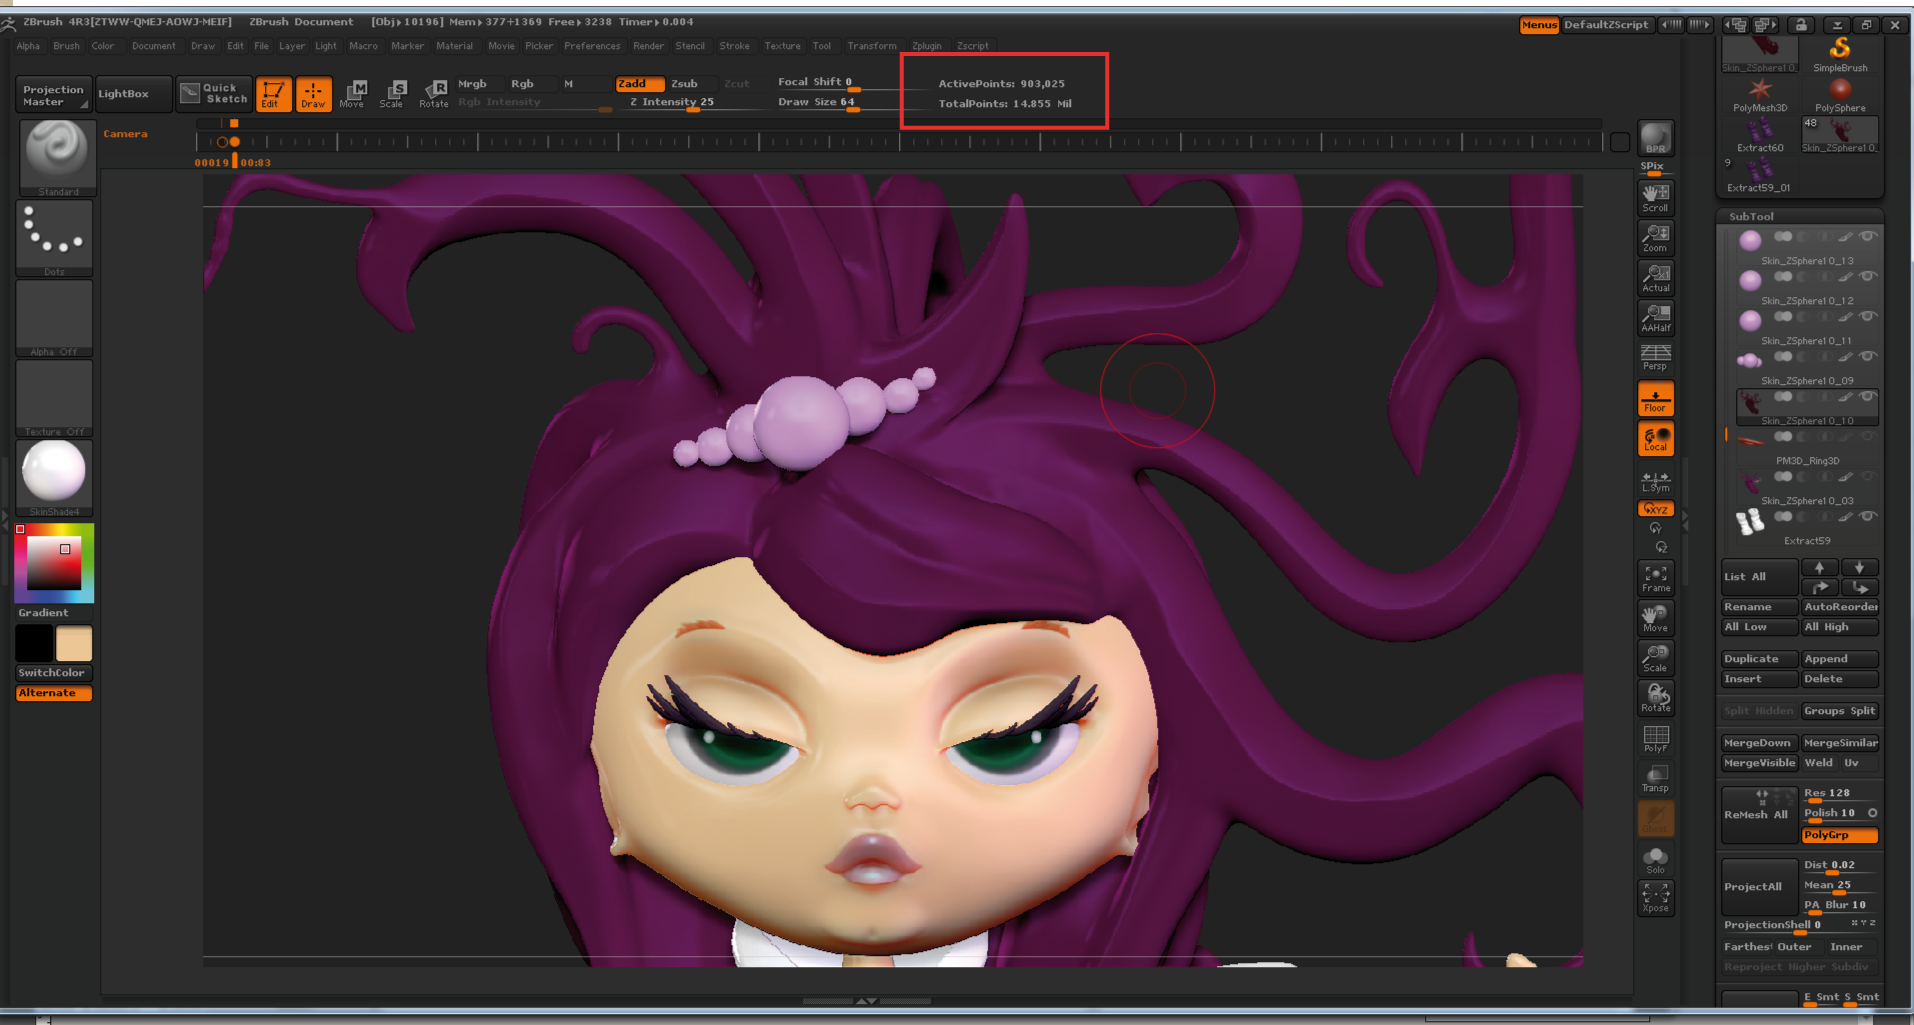Open the Alpha Off selector
The image size is (1914, 1025).
(x=55, y=318)
